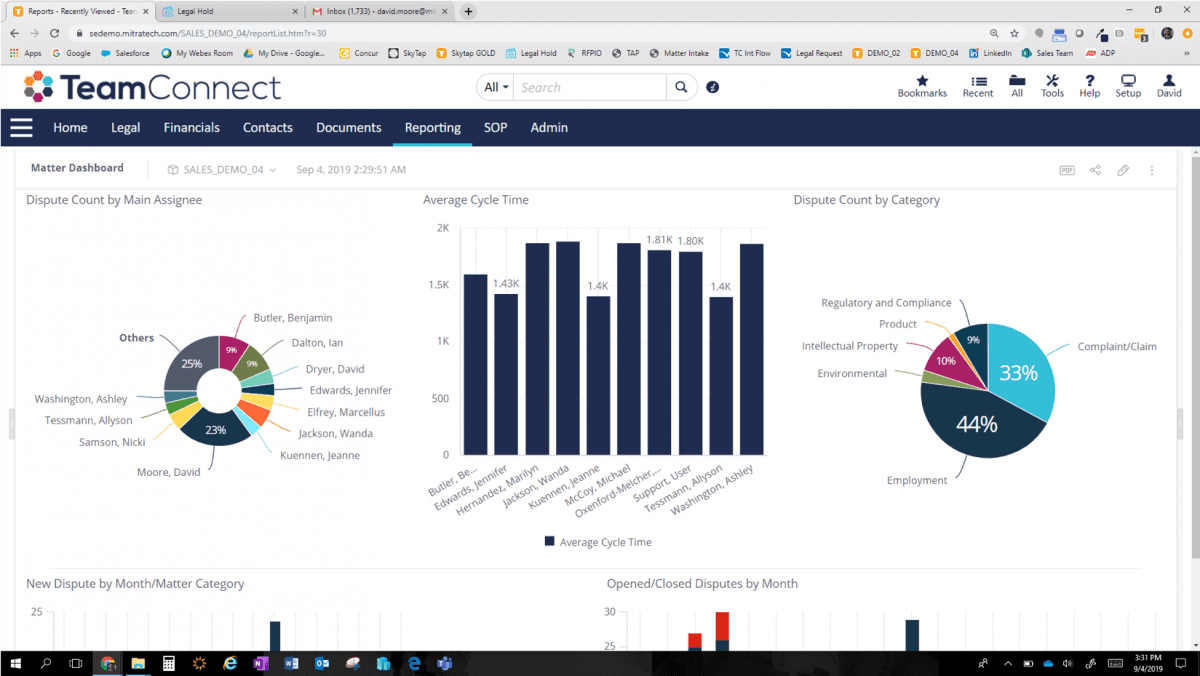Open the Recent items list
Image resolution: width=1200 pixels, height=676 pixels.
point(978,86)
